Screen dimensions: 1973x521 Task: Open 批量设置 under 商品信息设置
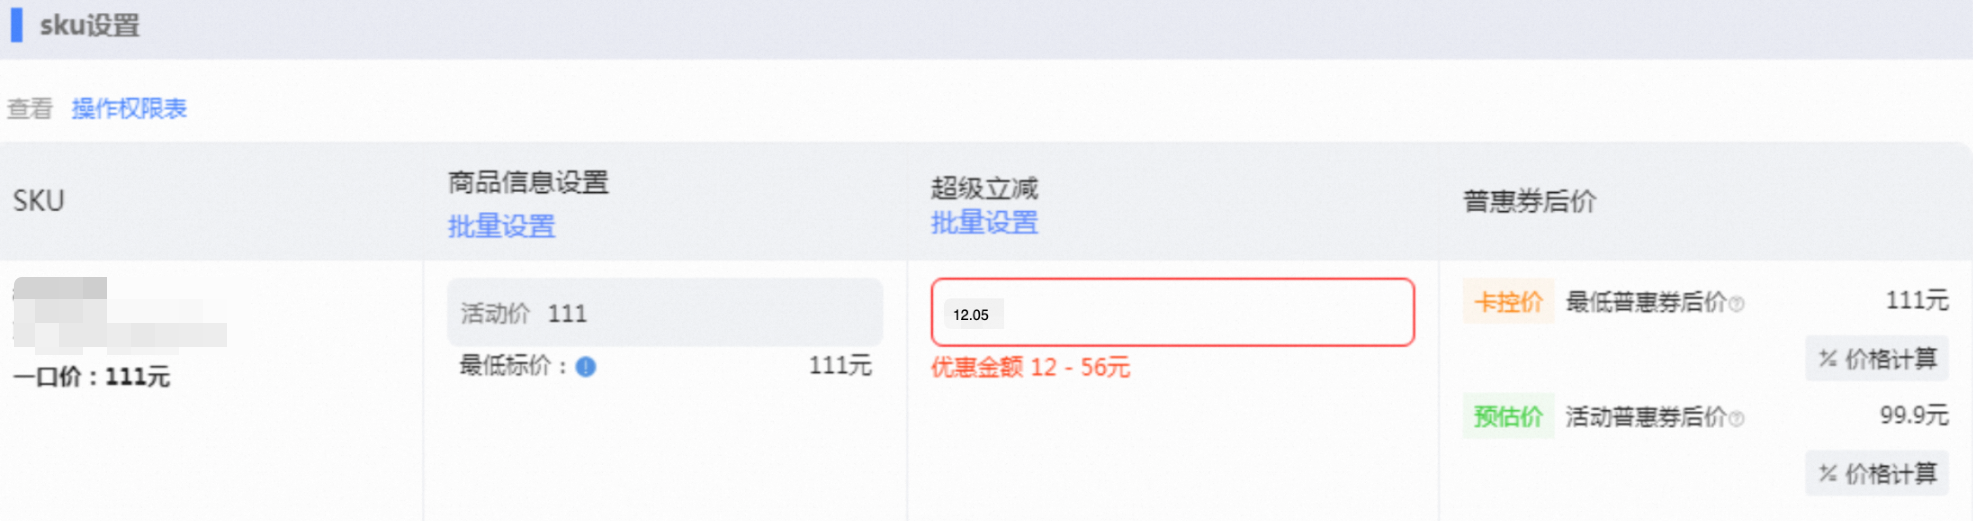click(x=501, y=227)
